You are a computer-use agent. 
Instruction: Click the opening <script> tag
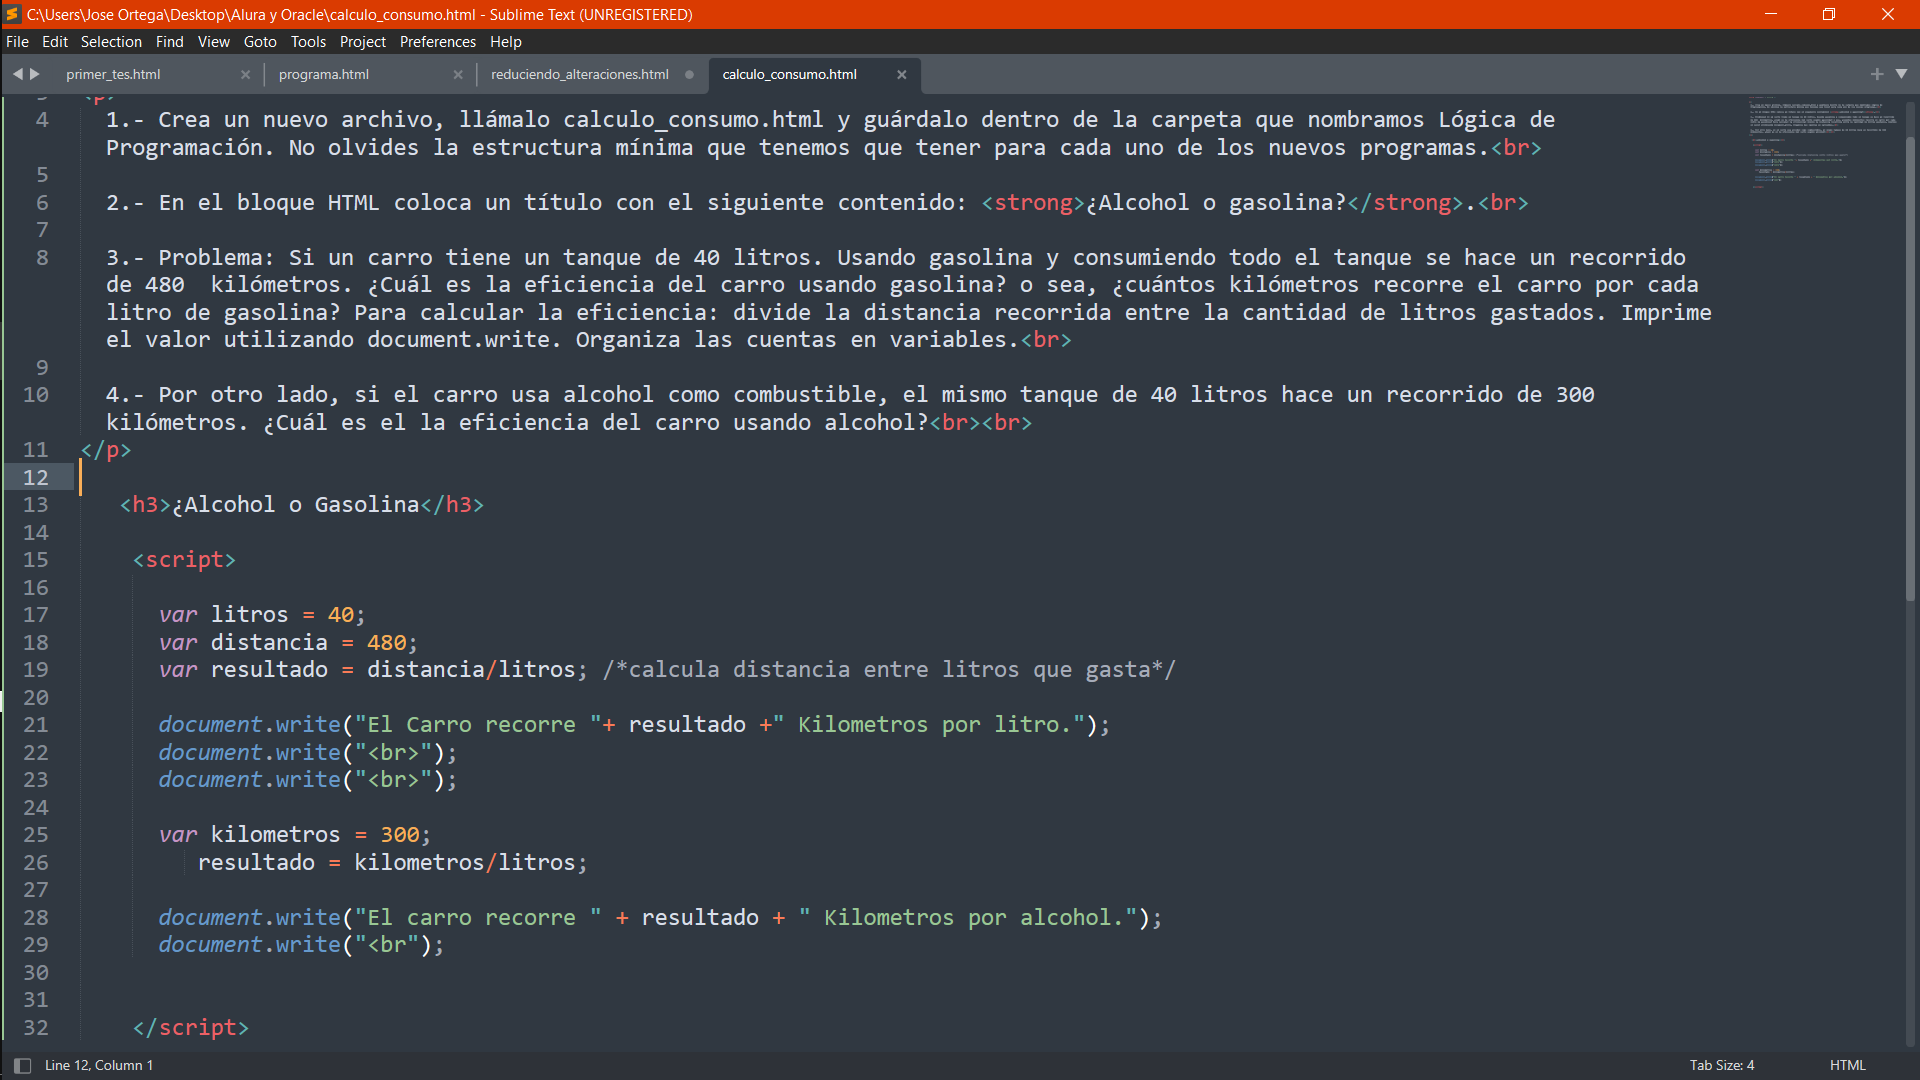click(184, 560)
